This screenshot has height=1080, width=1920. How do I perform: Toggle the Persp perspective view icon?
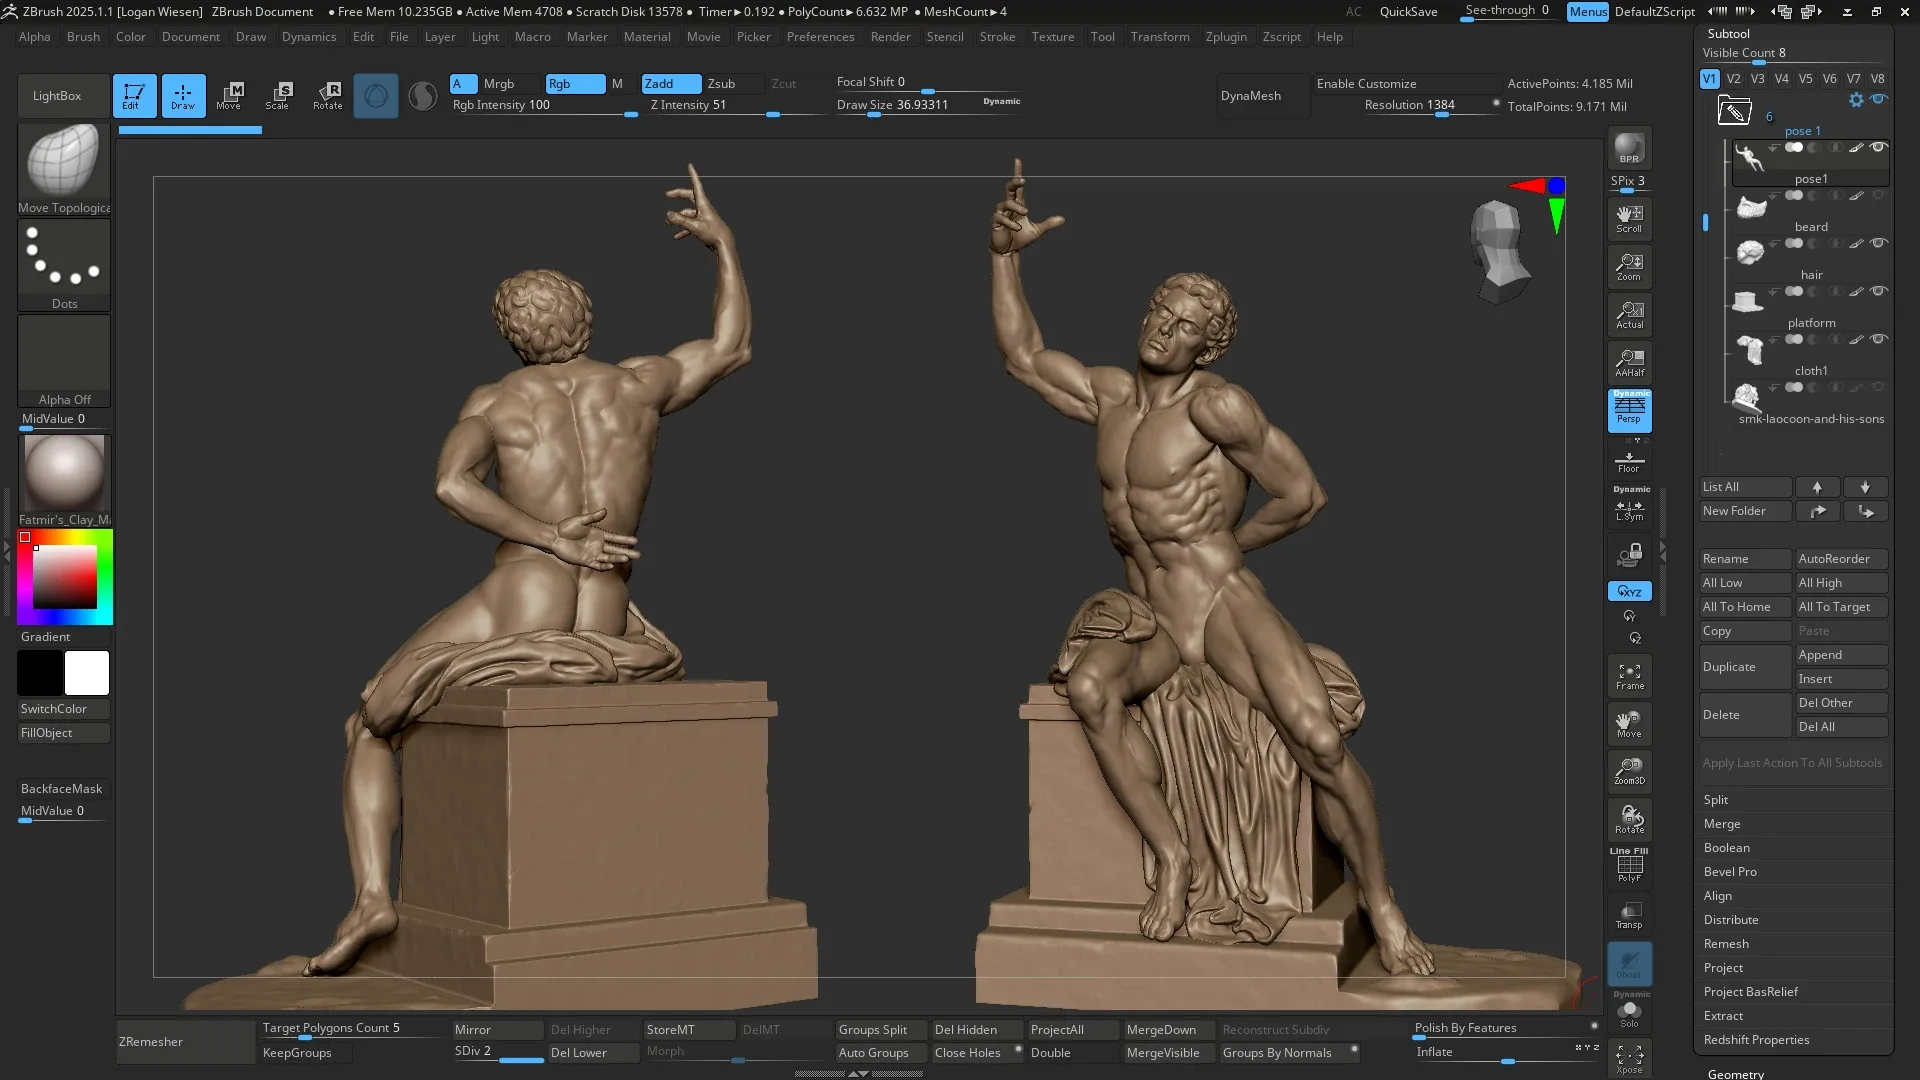coord(1629,410)
